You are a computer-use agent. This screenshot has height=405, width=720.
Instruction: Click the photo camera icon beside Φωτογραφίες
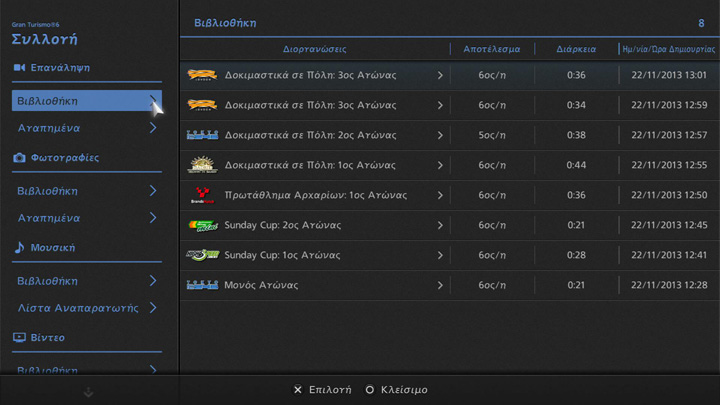[19, 158]
